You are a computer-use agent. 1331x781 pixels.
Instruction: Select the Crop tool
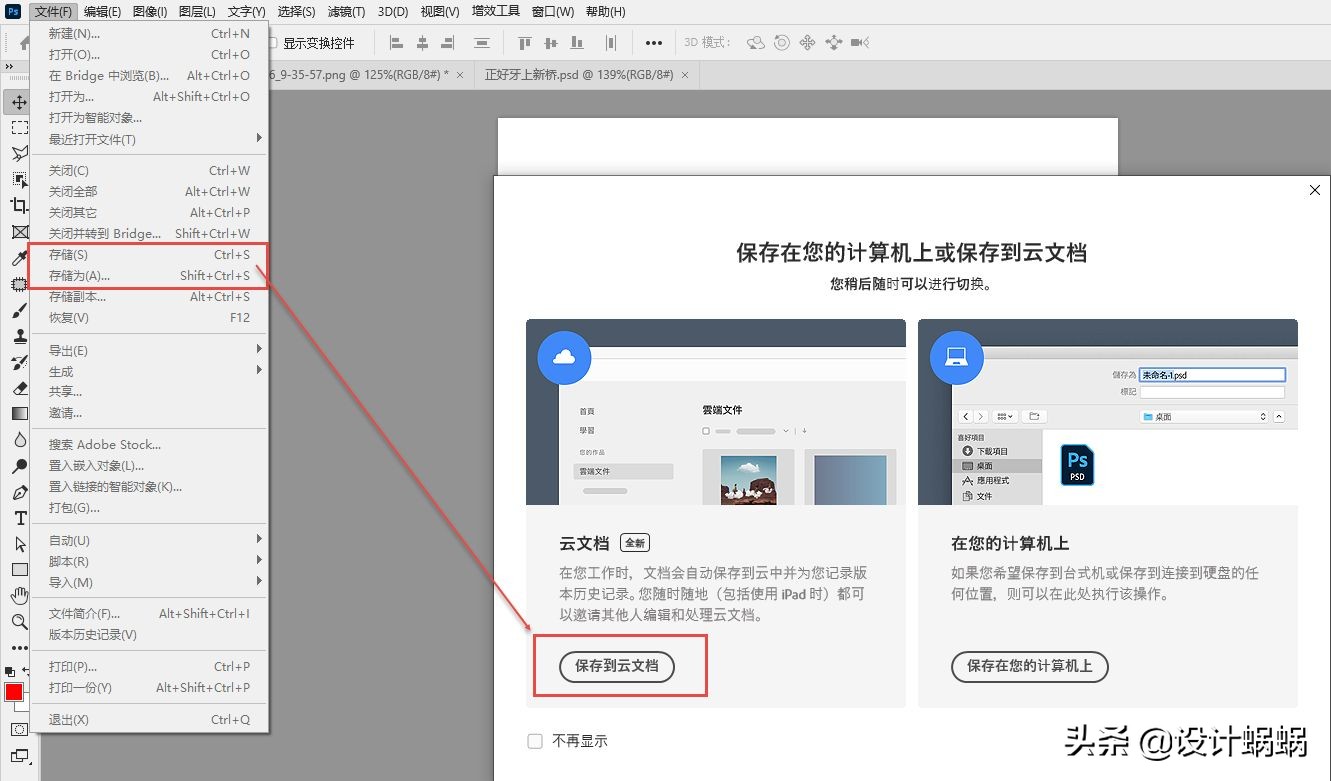pos(17,205)
